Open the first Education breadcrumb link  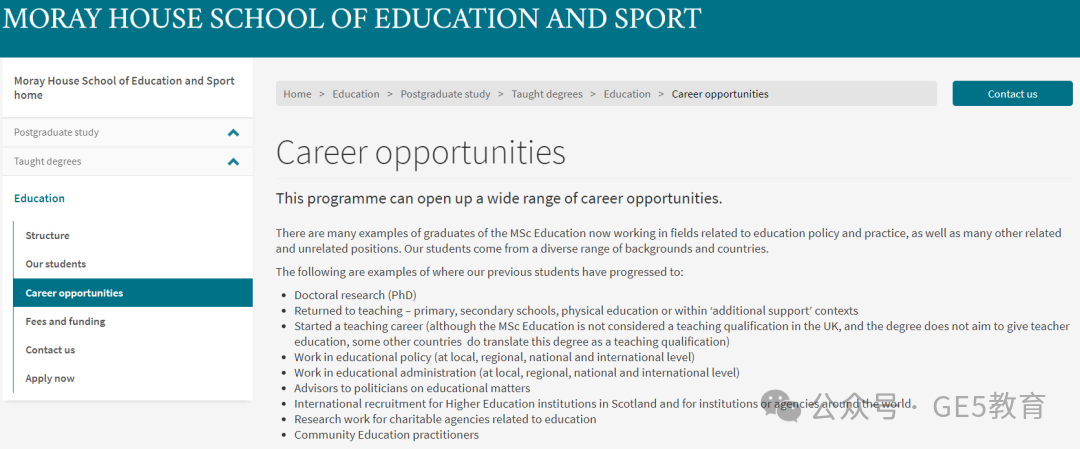pos(356,94)
